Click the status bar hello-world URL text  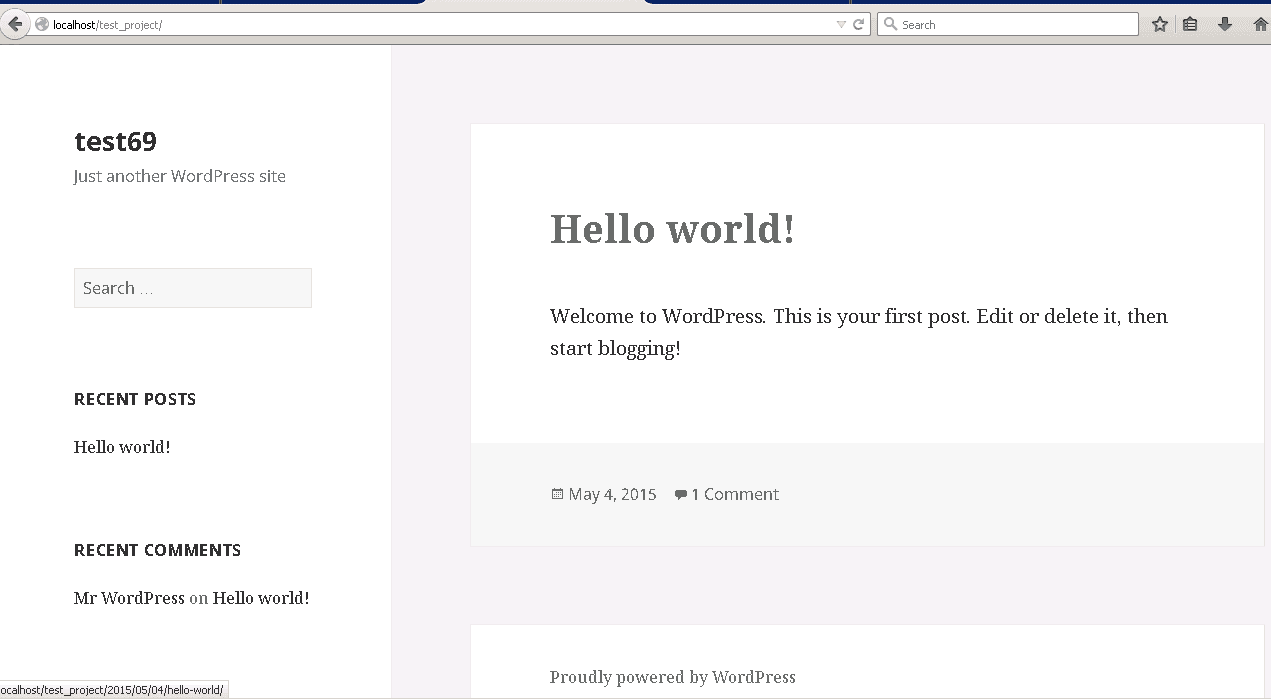pos(112,690)
